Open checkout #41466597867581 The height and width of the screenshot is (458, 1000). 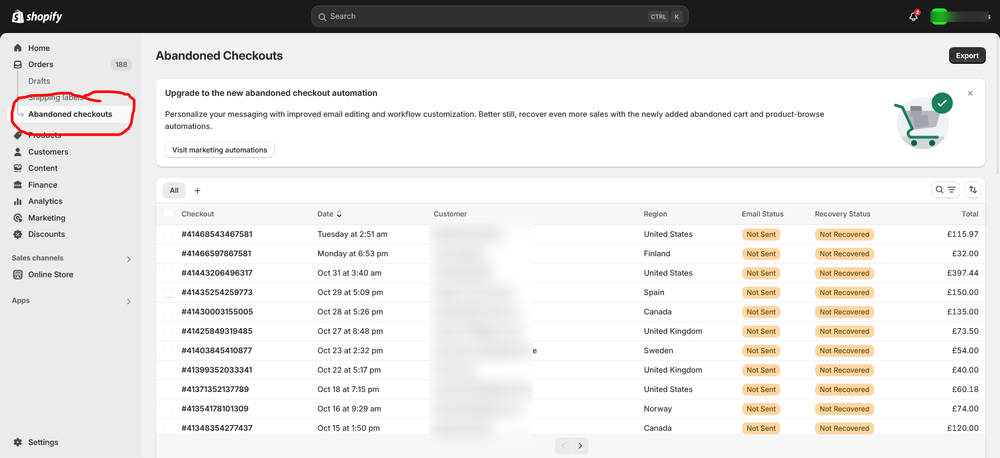[216, 253]
